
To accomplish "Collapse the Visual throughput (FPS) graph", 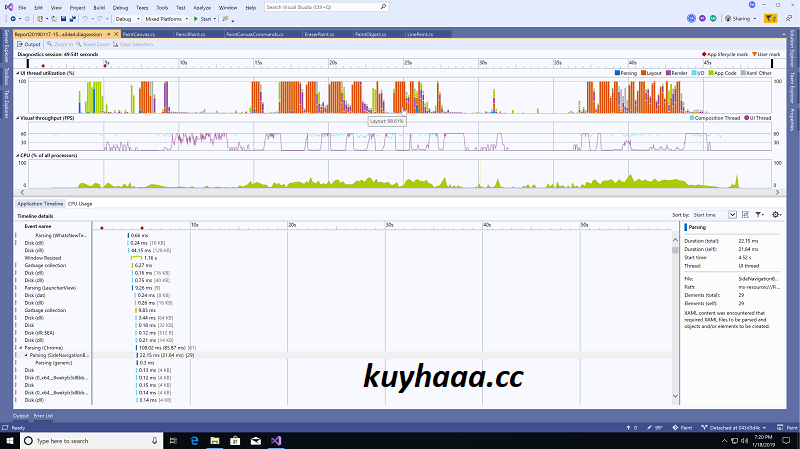I will click(x=18, y=118).
